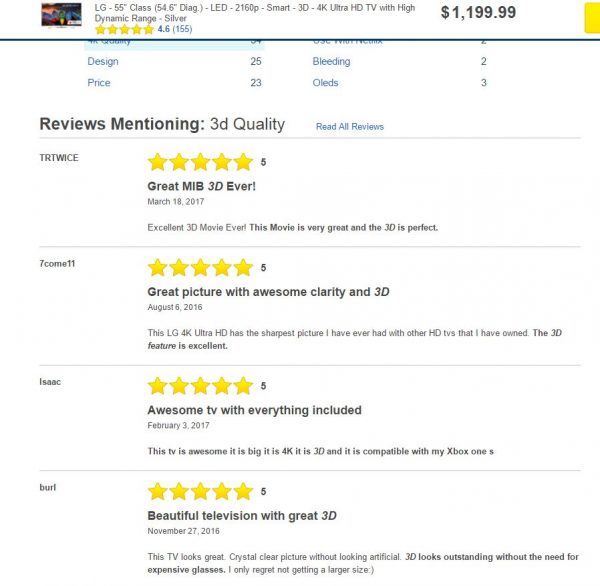Open the Great MIB 3D Ever! review

coord(201,186)
